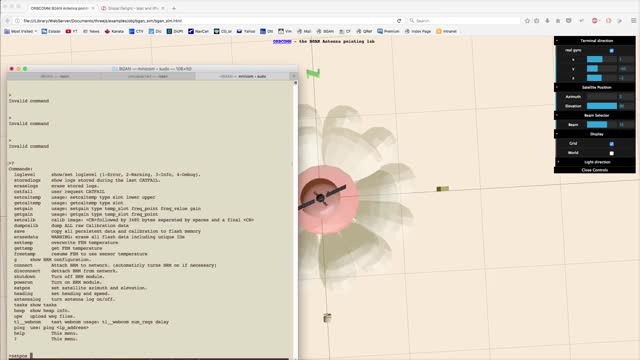Open the Dic bookmark
Screen dimensions: 640x360
[155, 31]
